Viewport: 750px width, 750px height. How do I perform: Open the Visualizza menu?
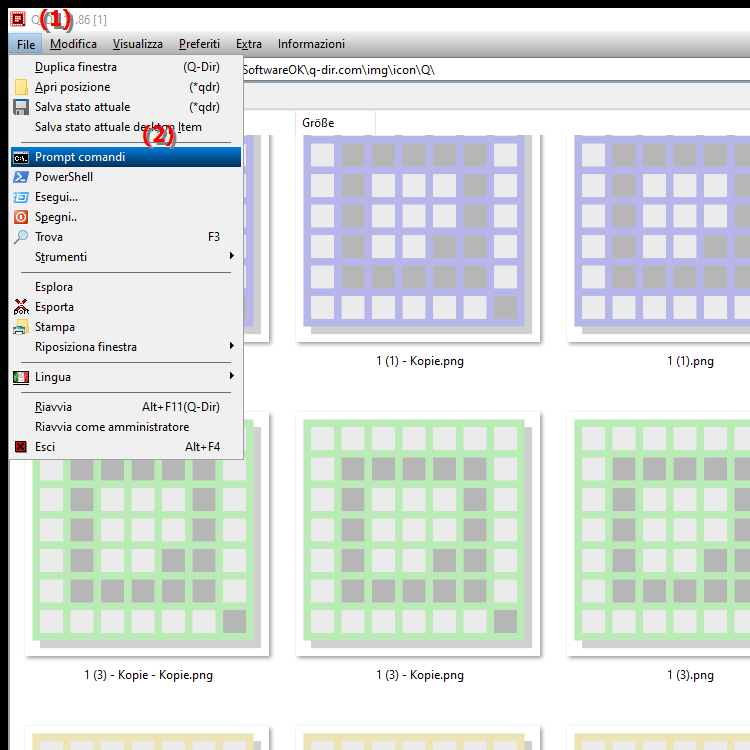tap(138, 44)
